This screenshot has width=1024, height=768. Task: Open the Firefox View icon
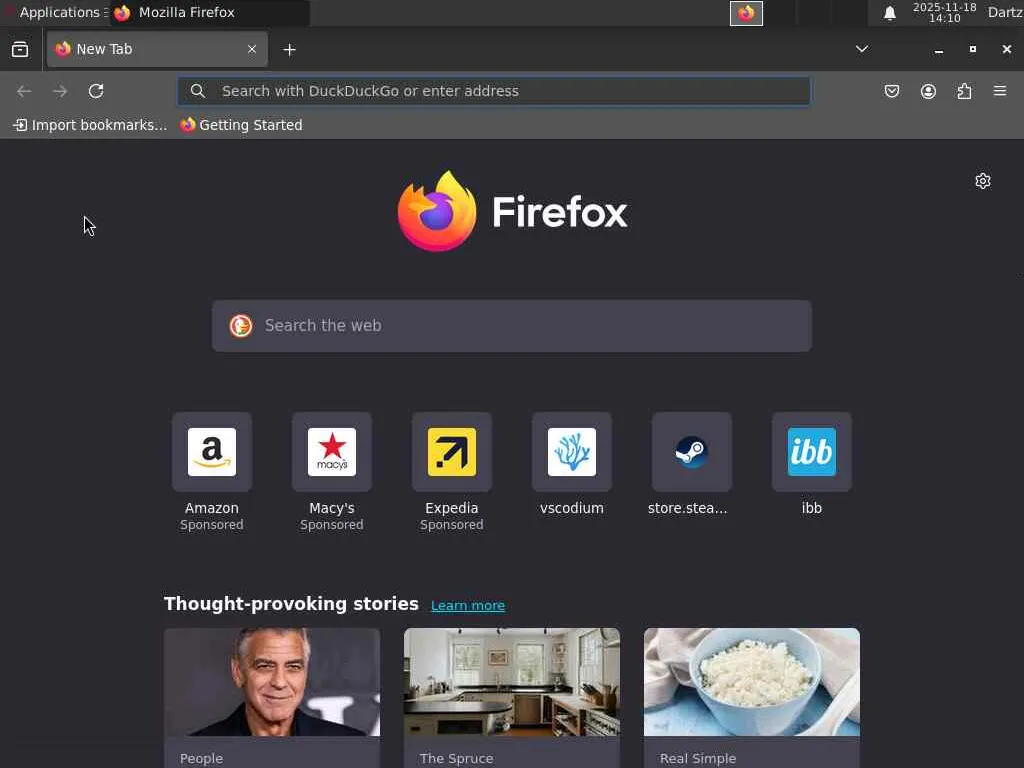click(20, 50)
